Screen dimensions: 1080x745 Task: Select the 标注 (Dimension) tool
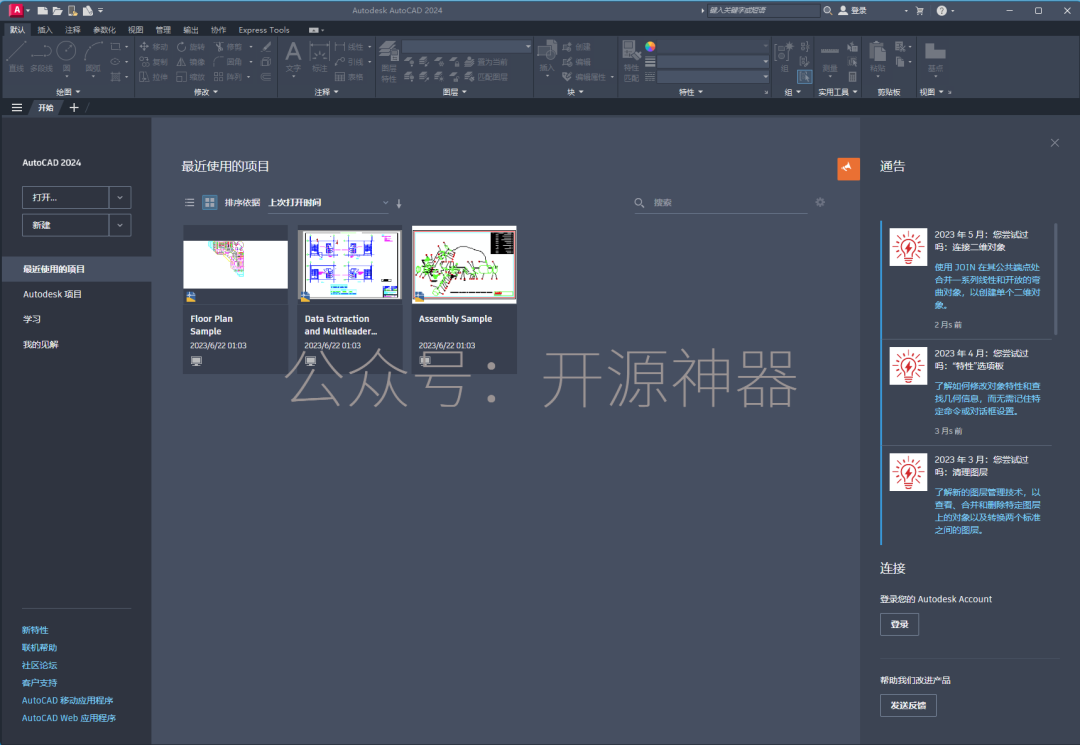tap(320, 56)
